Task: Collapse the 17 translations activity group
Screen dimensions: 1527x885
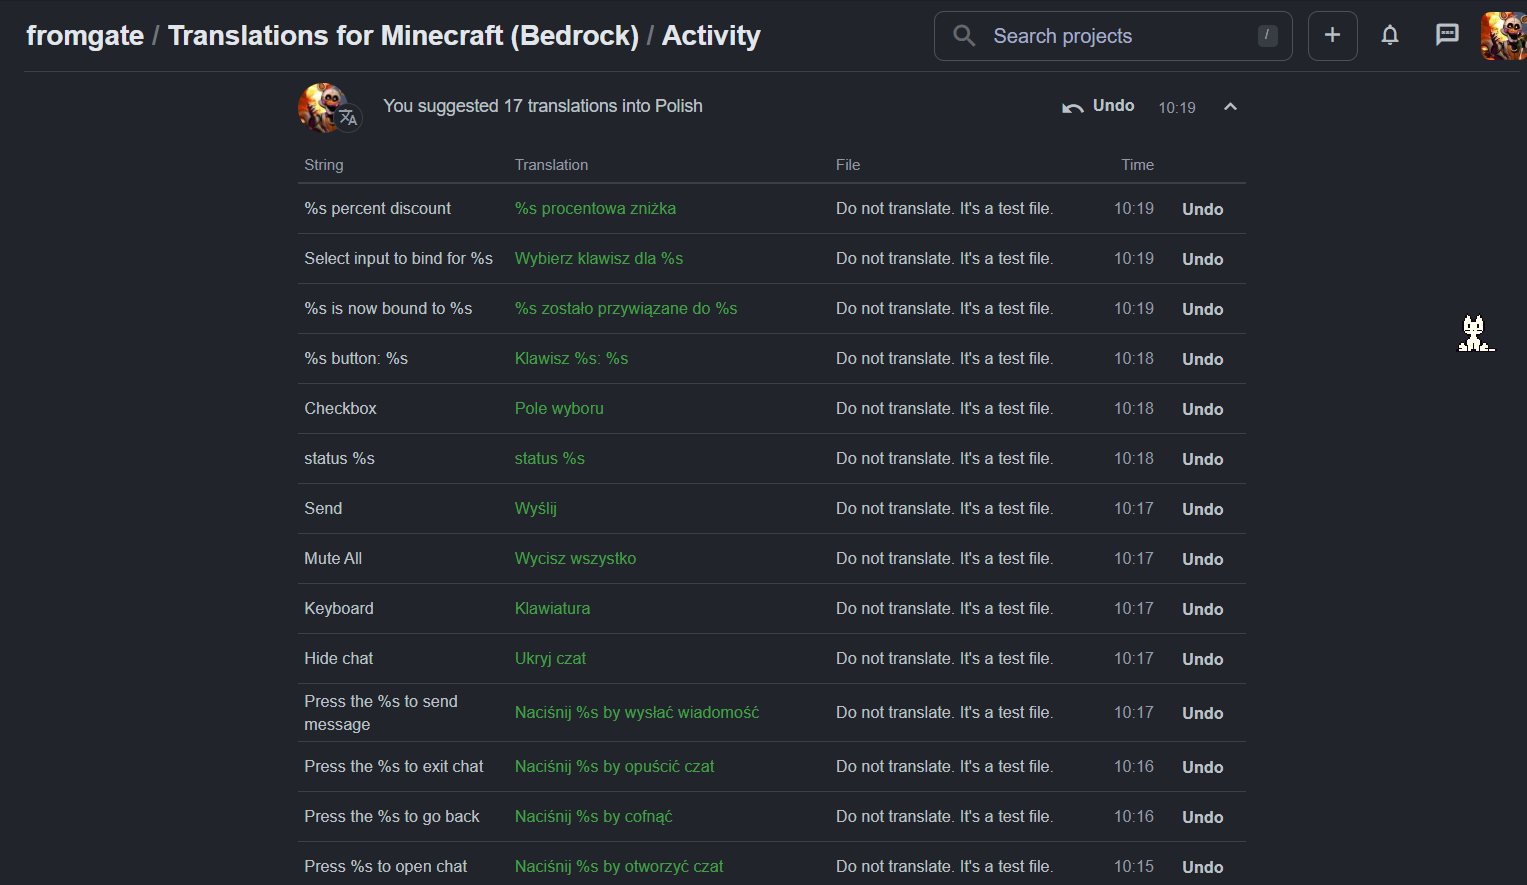Action: [x=1230, y=107]
